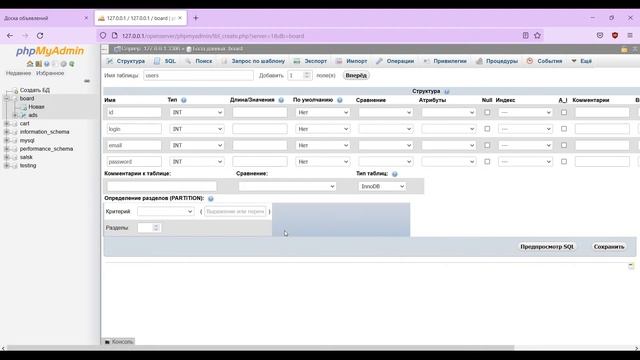The height and width of the screenshot is (360, 640).
Task: Open the settings gear icon in sidebar
Action: (63, 64)
